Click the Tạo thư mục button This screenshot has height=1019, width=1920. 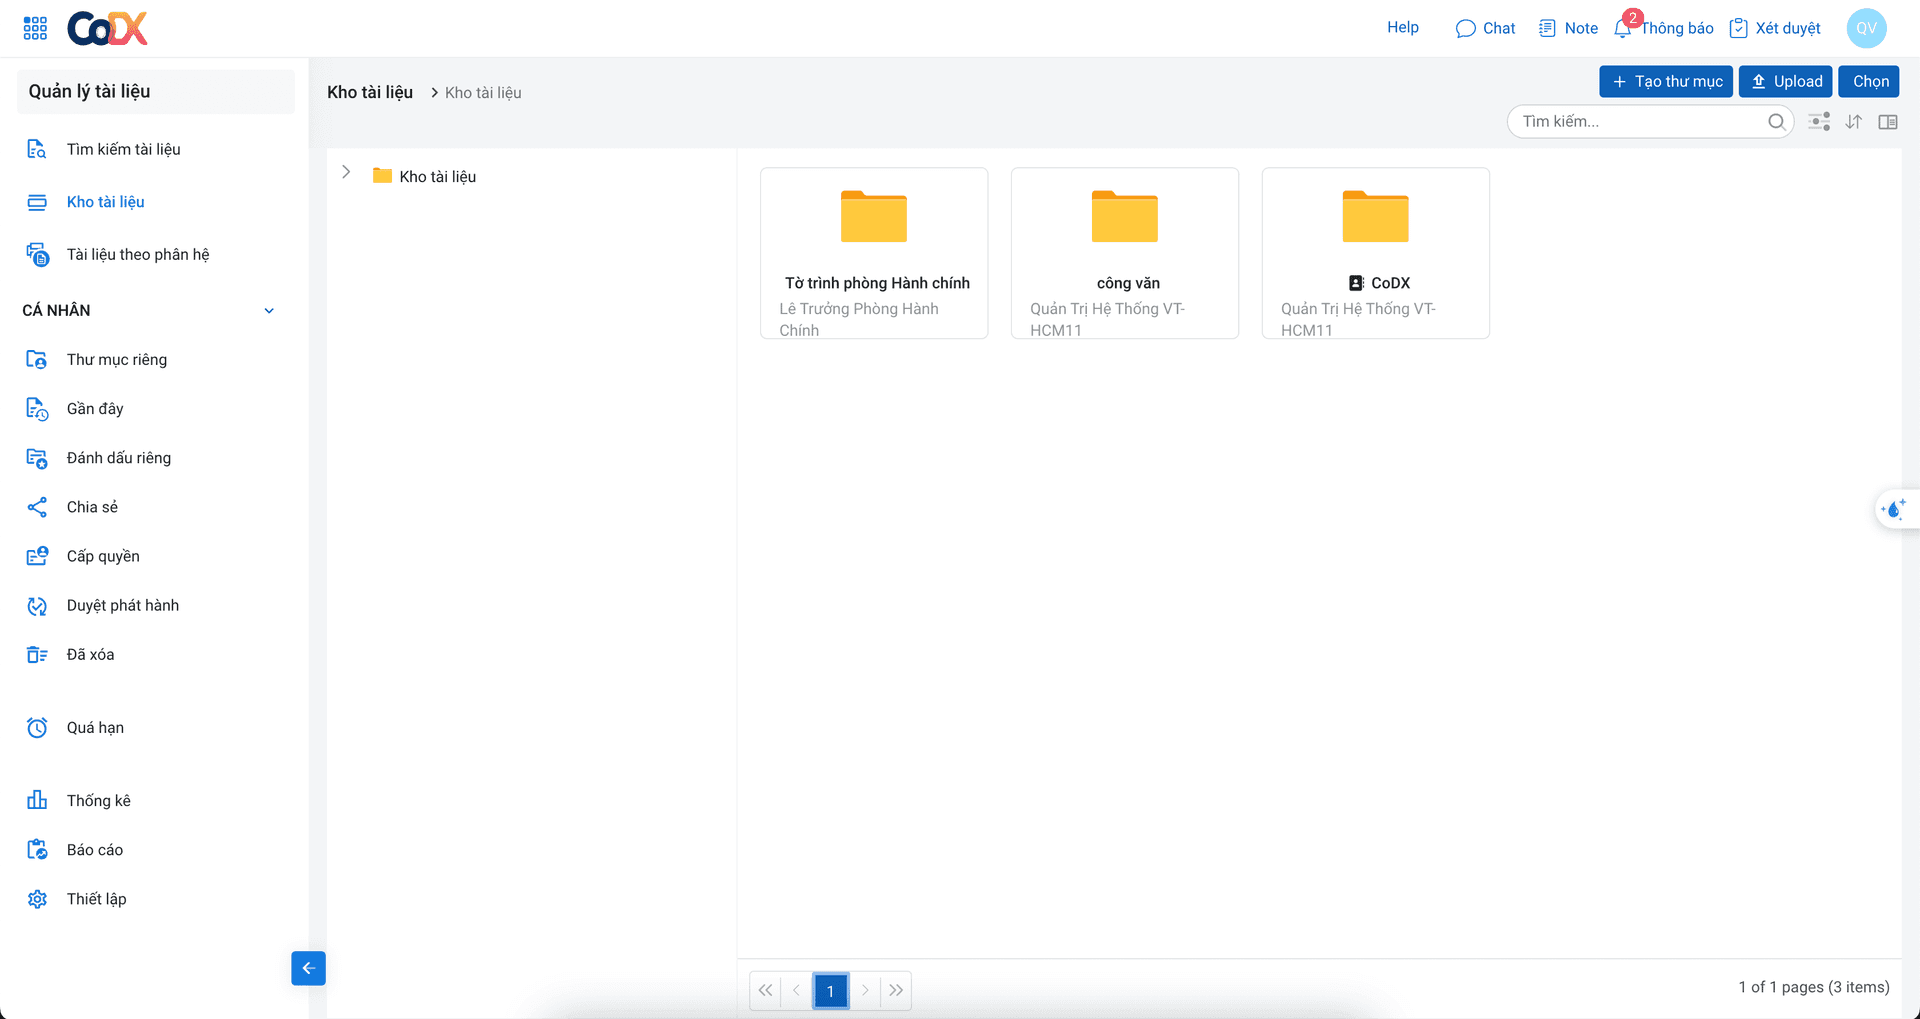tap(1666, 82)
